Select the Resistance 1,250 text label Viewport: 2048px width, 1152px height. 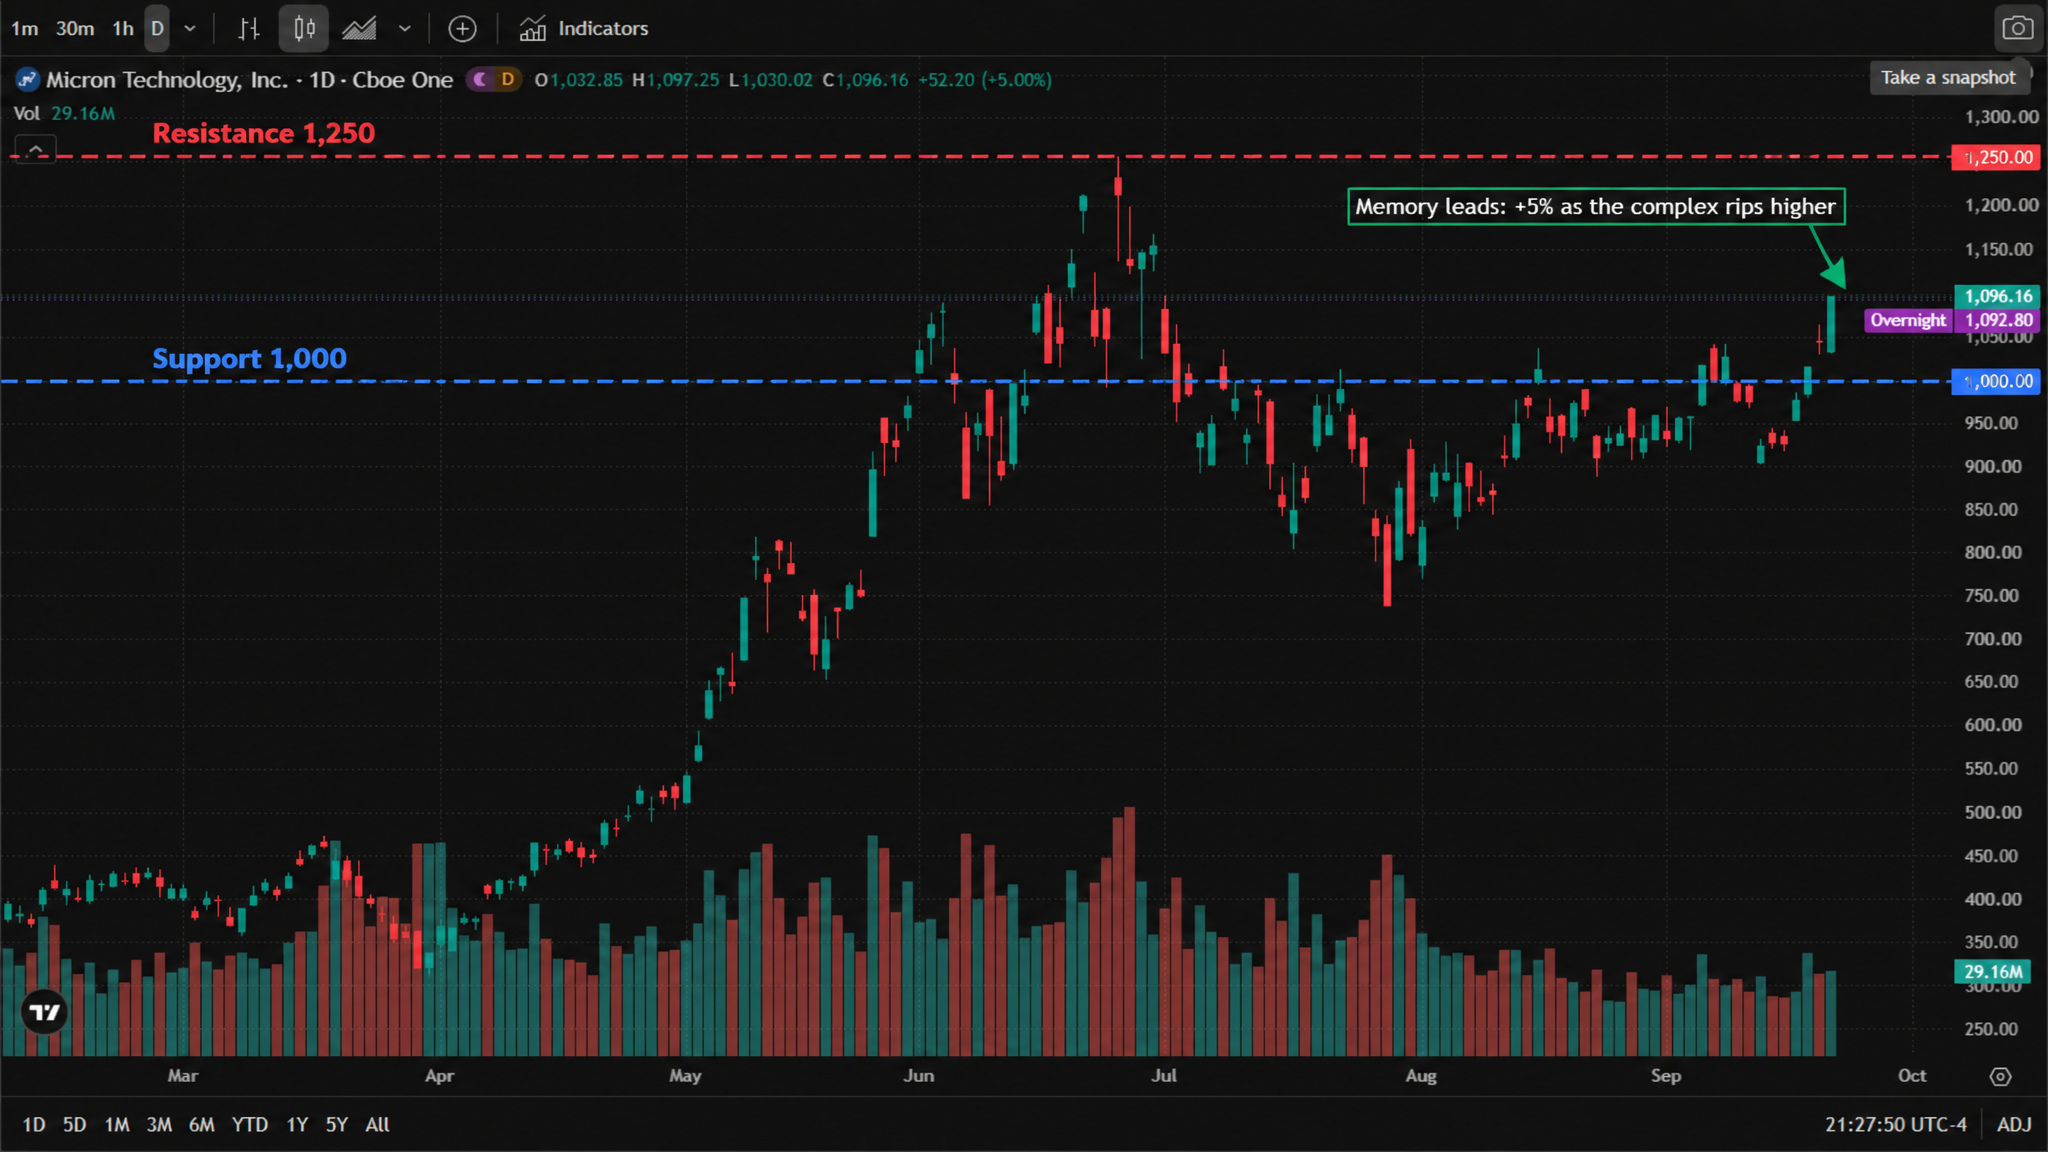(x=264, y=133)
